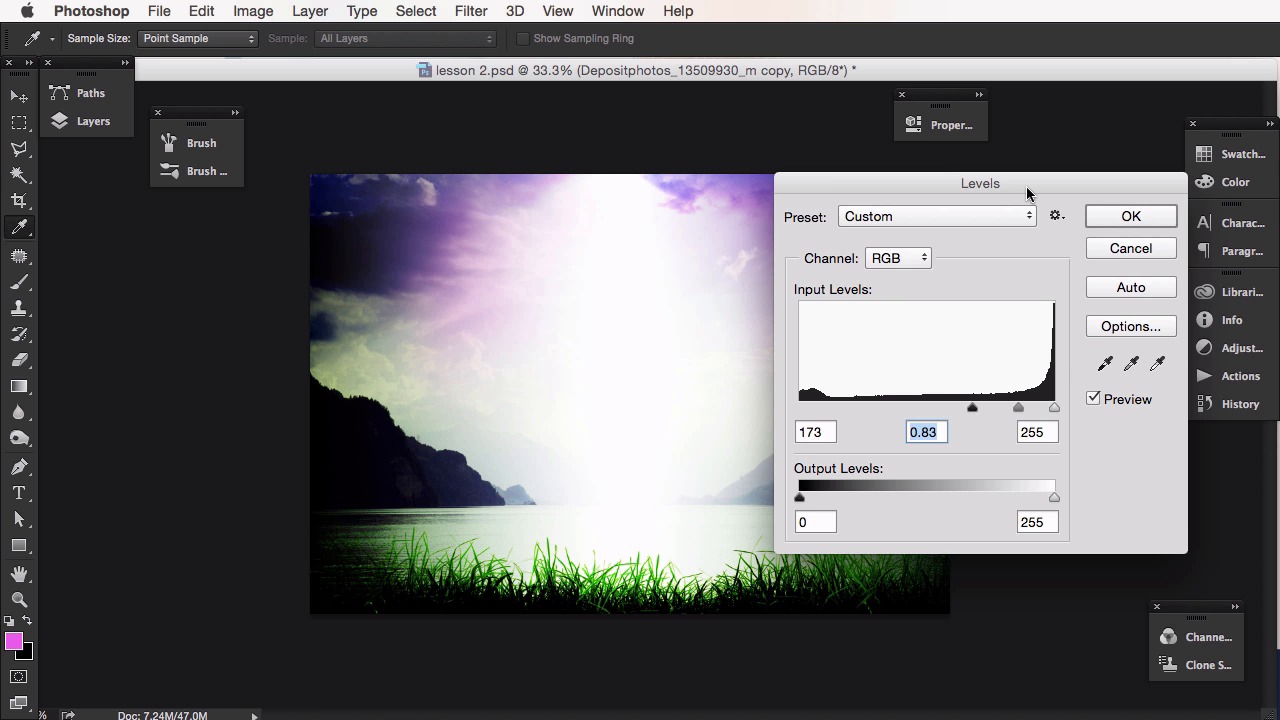Select the Eraser tool
1280x720 pixels.
tap(19, 360)
